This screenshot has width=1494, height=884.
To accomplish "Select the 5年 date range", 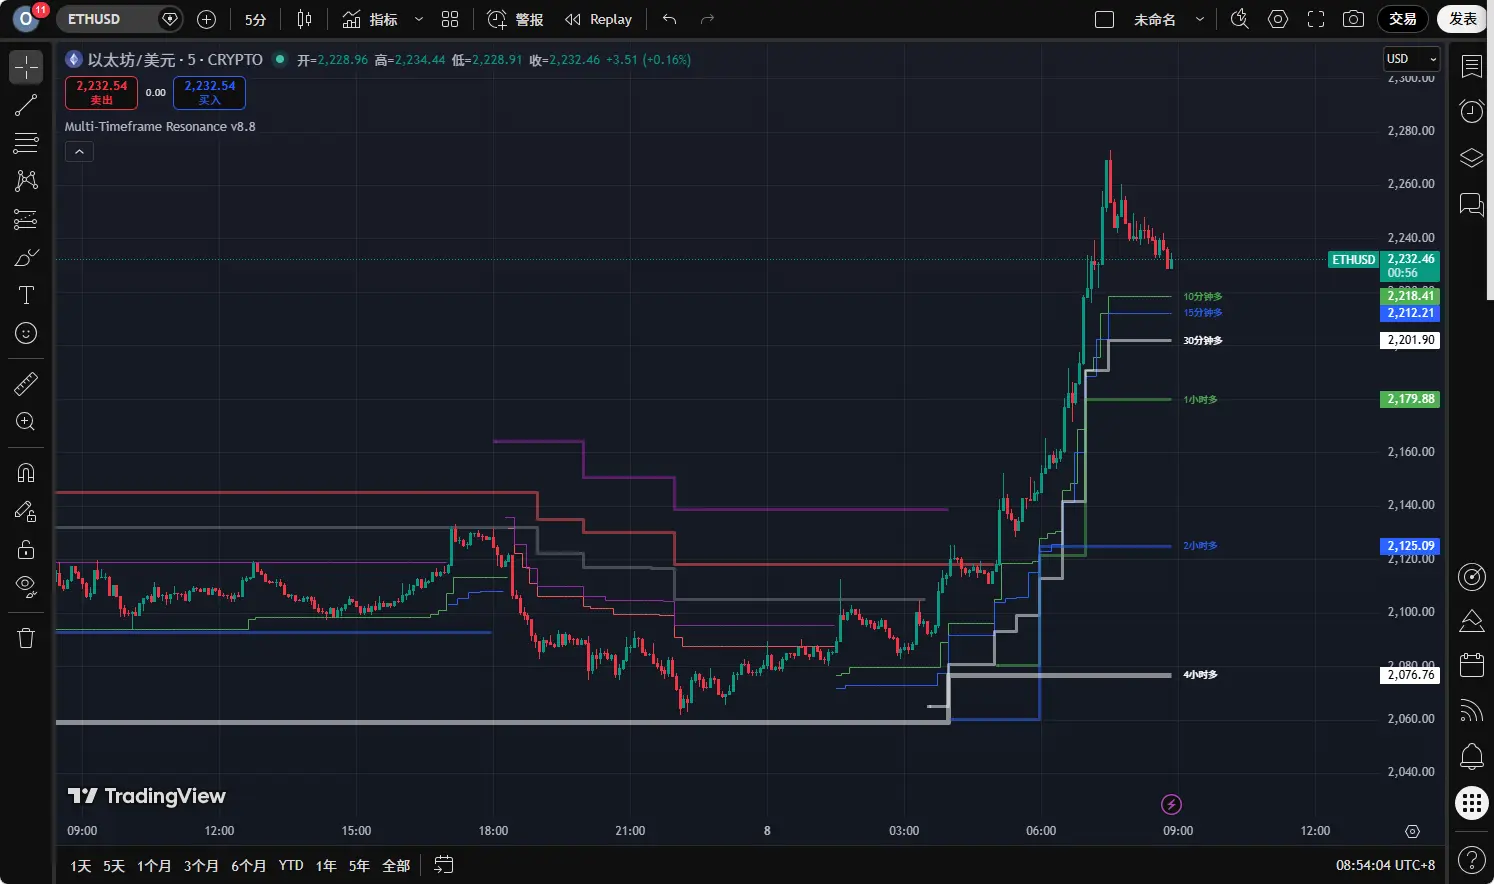I will tap(359, 866).
